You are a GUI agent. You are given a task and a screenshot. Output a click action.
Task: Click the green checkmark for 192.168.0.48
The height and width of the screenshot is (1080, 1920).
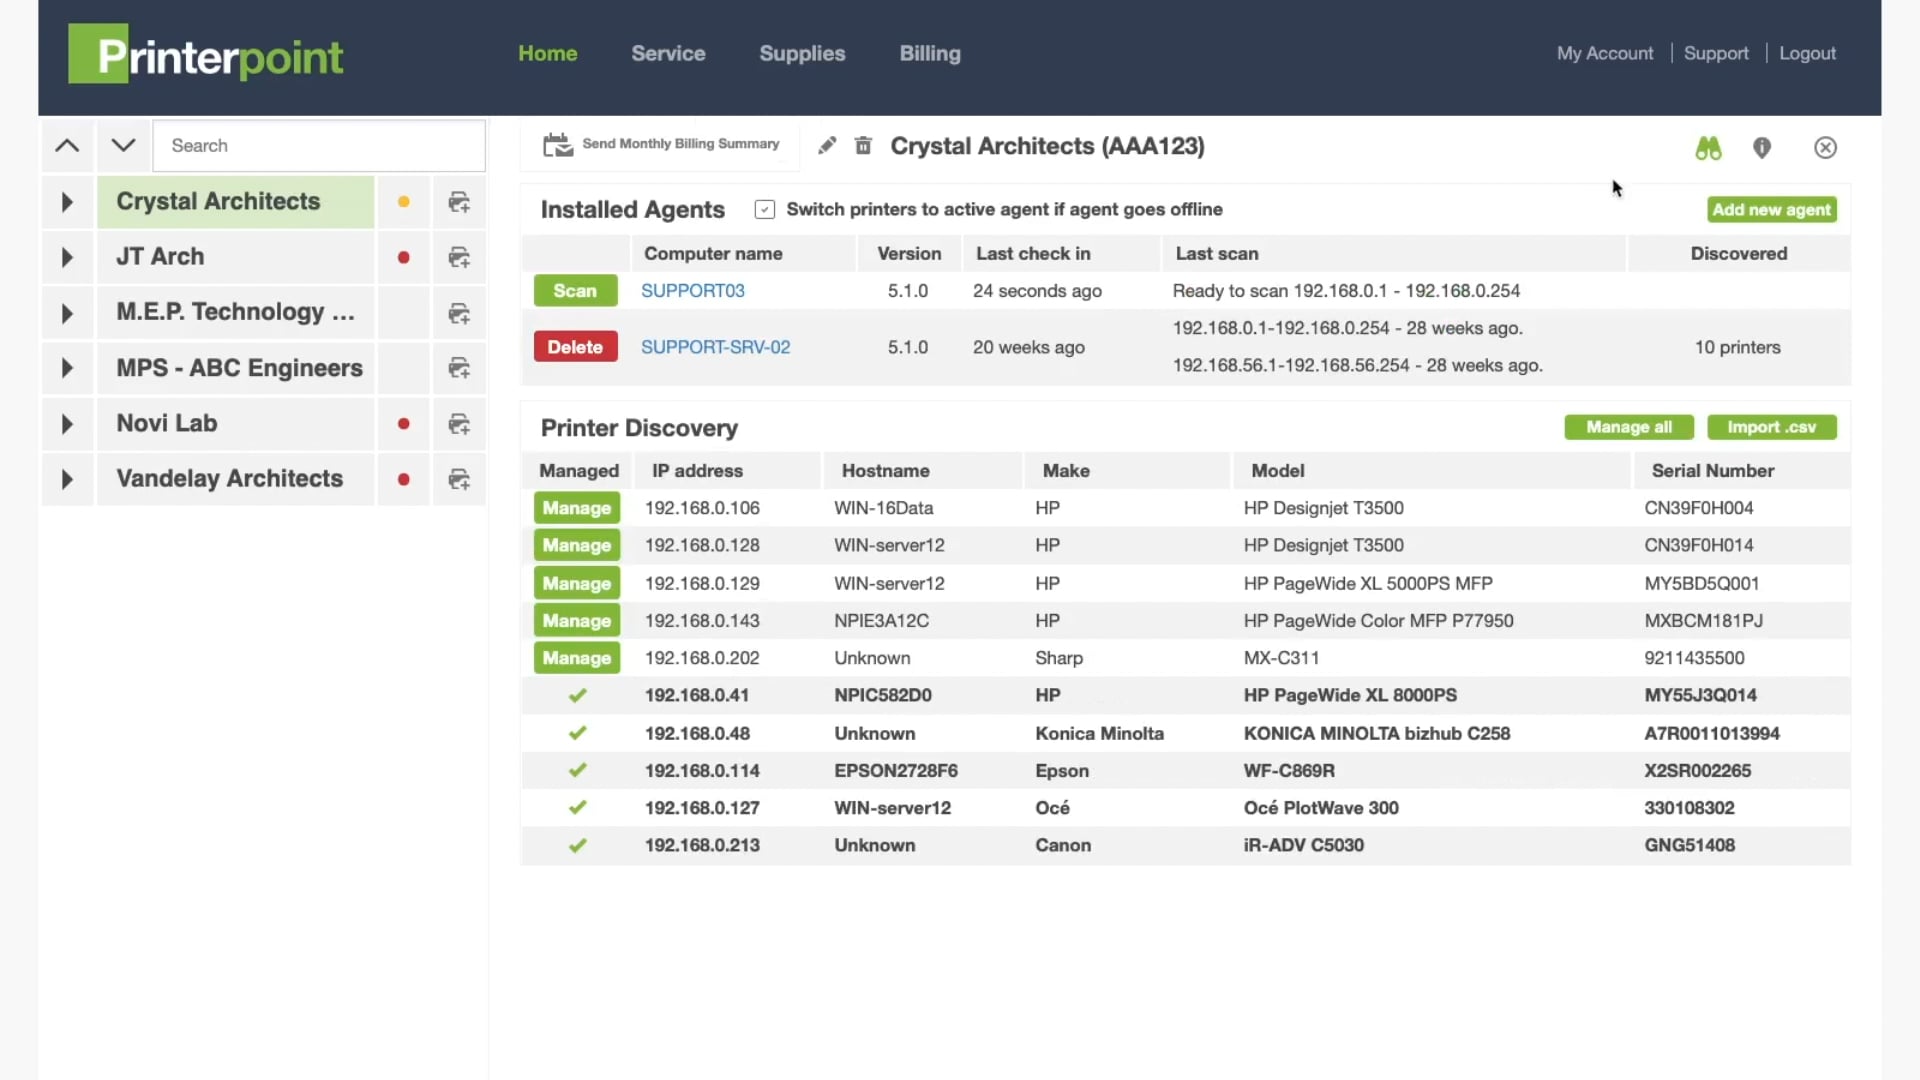(577, 733)
